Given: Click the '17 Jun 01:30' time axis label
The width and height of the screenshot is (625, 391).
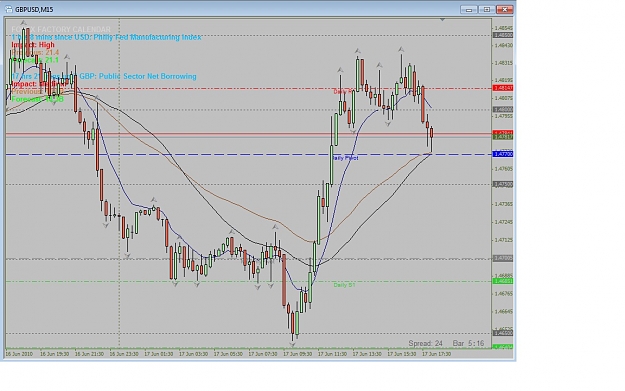Looking at the screenshot, I should [x=159, y=354].
